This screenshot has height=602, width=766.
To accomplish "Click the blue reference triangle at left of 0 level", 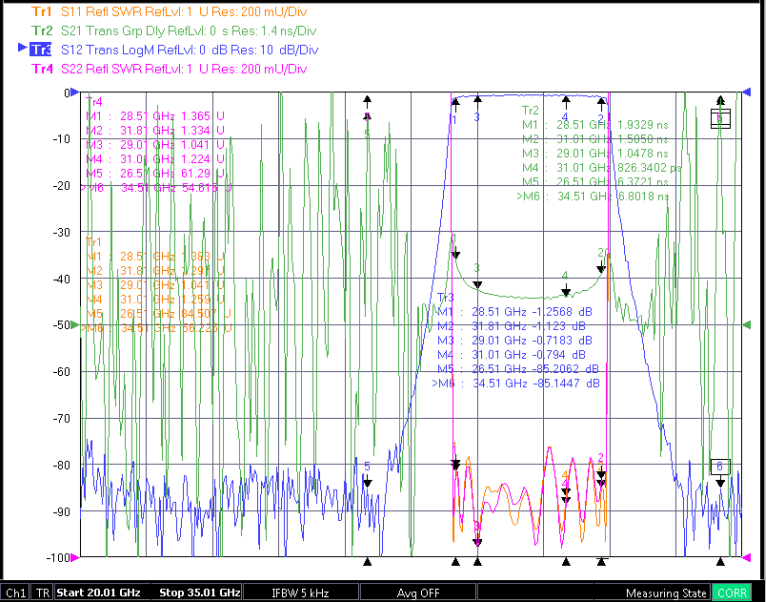I will [x=74, y=92].
